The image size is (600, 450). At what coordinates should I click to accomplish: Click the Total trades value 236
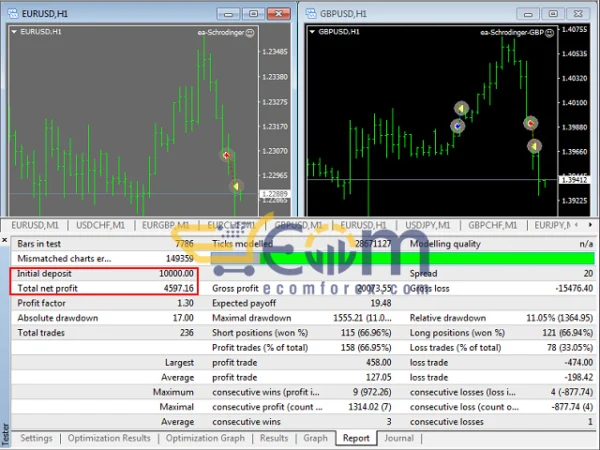[187, 333]
